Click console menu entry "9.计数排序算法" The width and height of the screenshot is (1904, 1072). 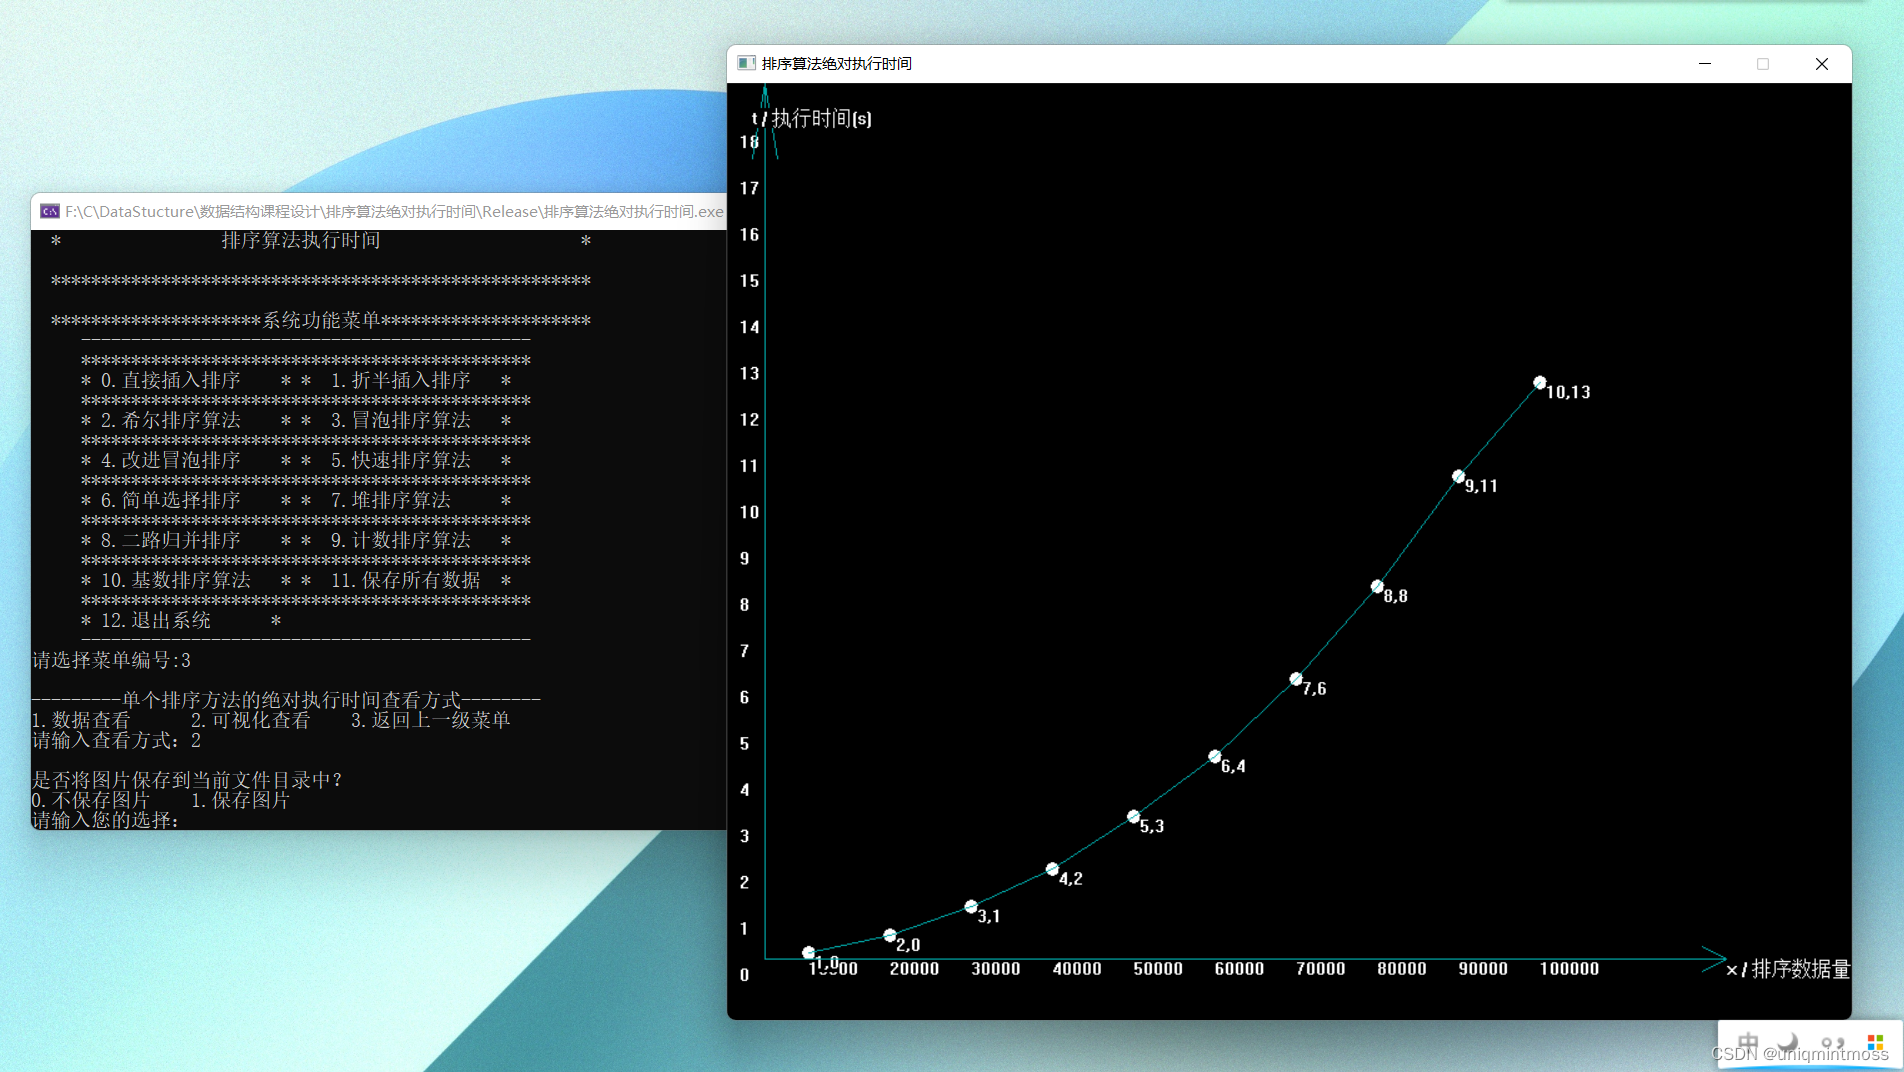tap(401, 540)
